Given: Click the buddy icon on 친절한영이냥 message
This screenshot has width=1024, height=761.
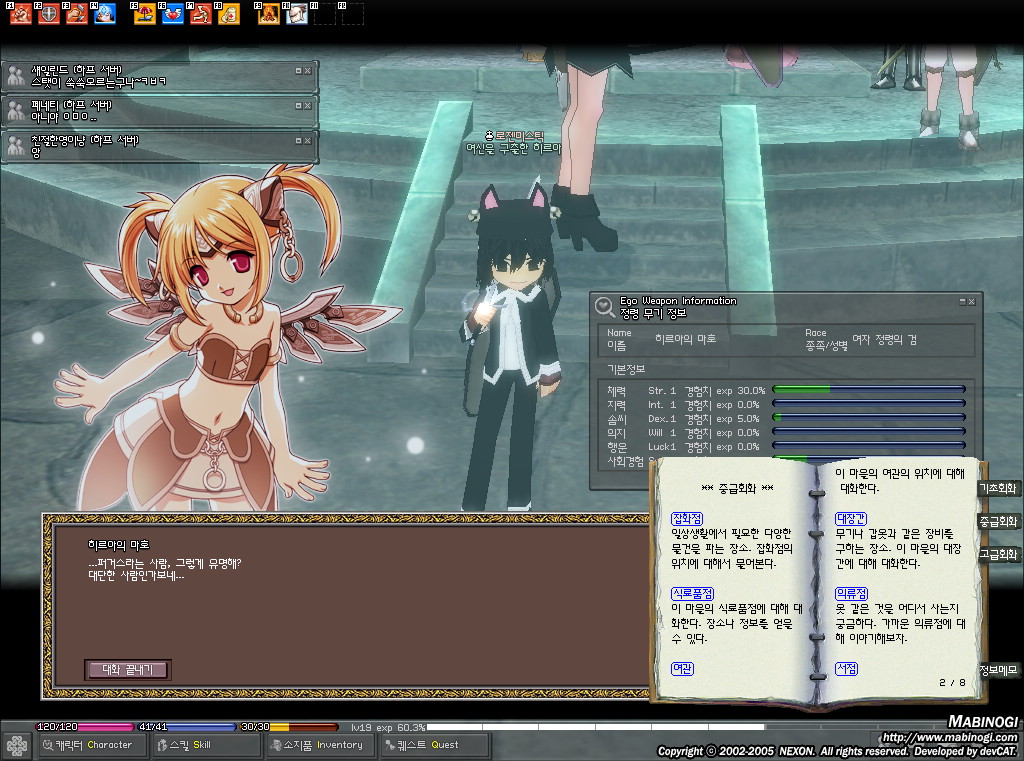Looking at the screenshot, I should tap(16, 147).
